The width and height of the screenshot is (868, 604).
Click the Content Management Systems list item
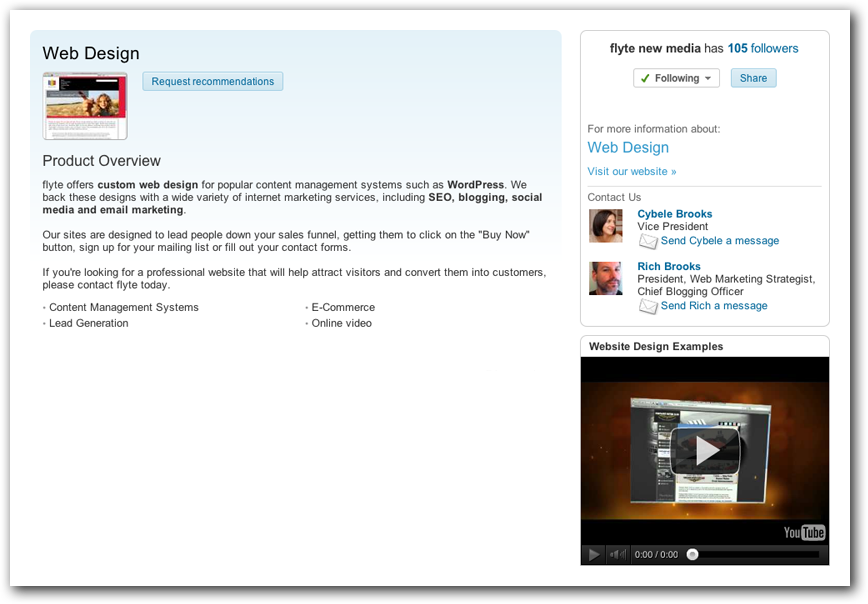[x=123, y=307]
